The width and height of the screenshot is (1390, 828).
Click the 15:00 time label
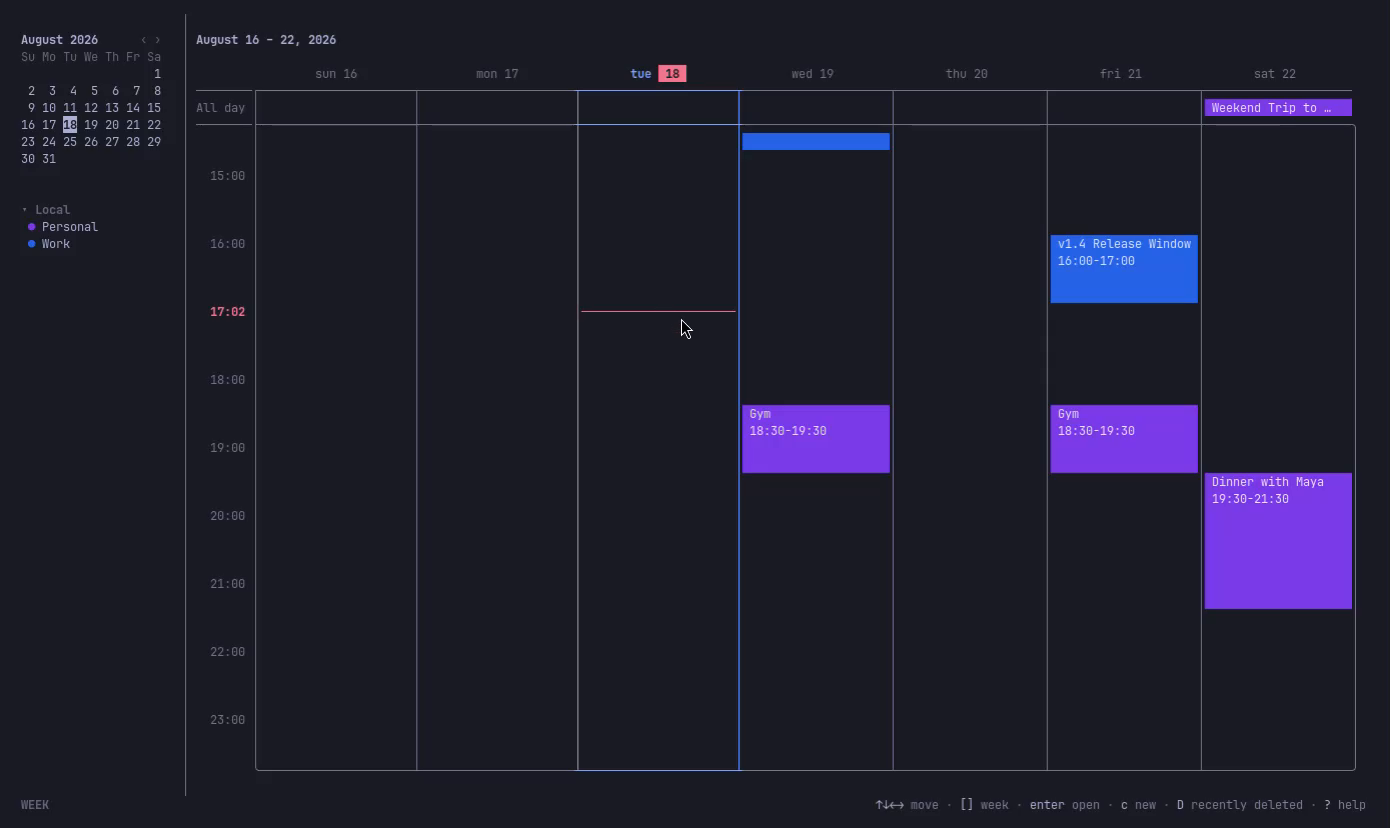coord(227,176)
